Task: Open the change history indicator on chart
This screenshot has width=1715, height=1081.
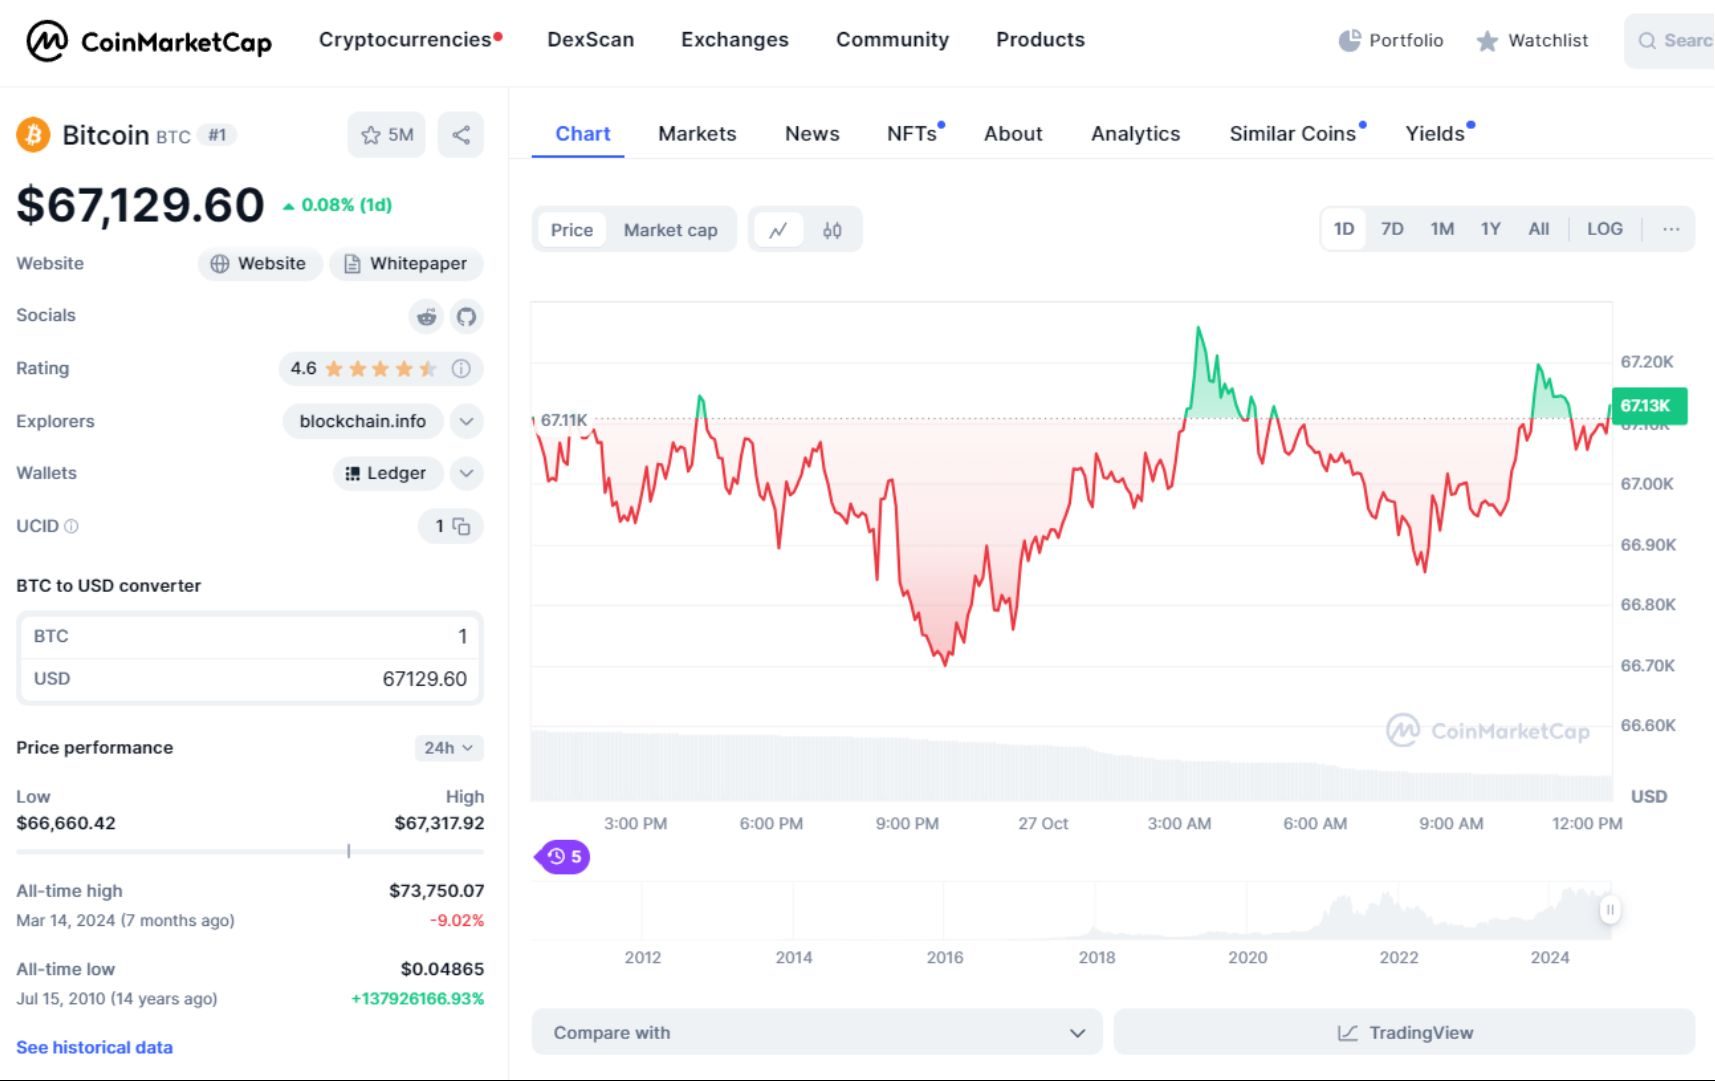Action: [563, 856]
